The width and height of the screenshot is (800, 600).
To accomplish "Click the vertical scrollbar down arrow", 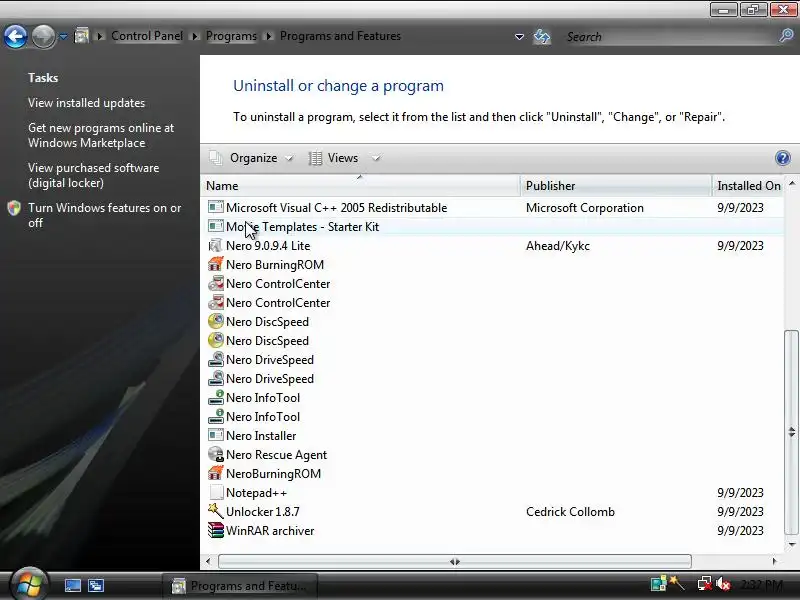I will (x=791, y=544).
